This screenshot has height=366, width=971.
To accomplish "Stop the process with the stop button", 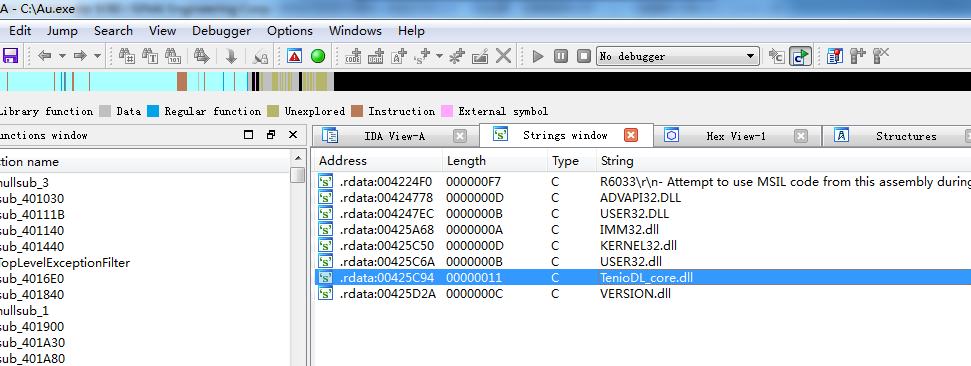I will pos(583,56).
